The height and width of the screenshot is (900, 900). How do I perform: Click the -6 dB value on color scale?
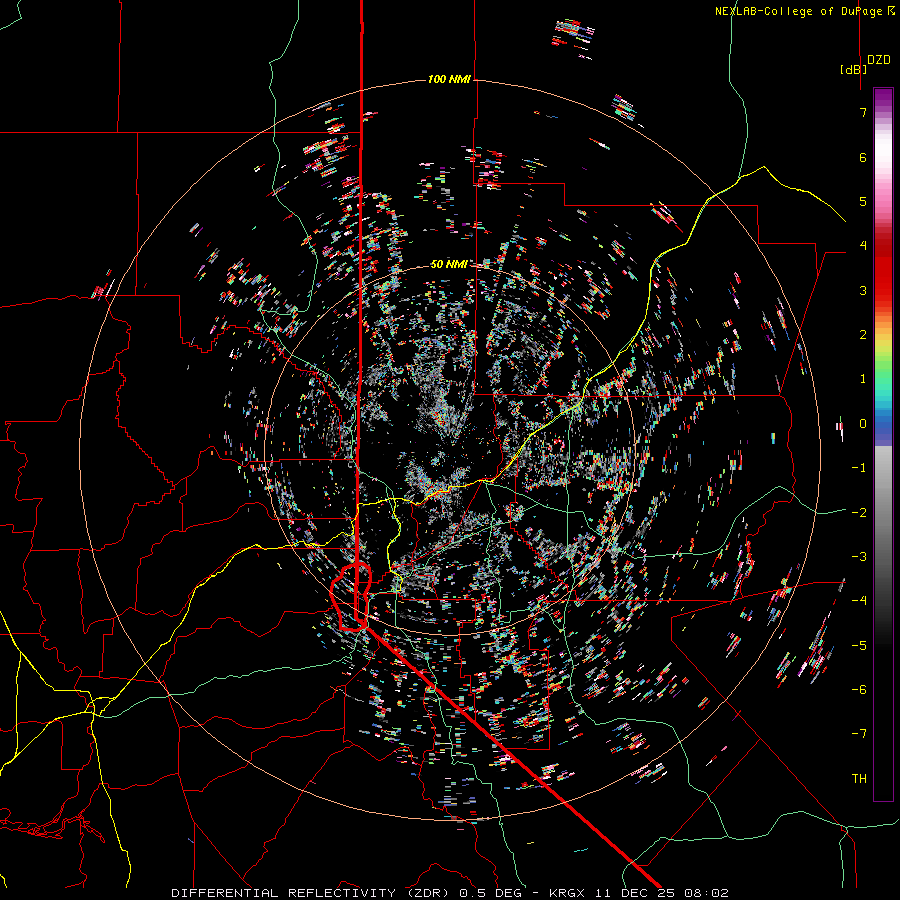point(859,690)
